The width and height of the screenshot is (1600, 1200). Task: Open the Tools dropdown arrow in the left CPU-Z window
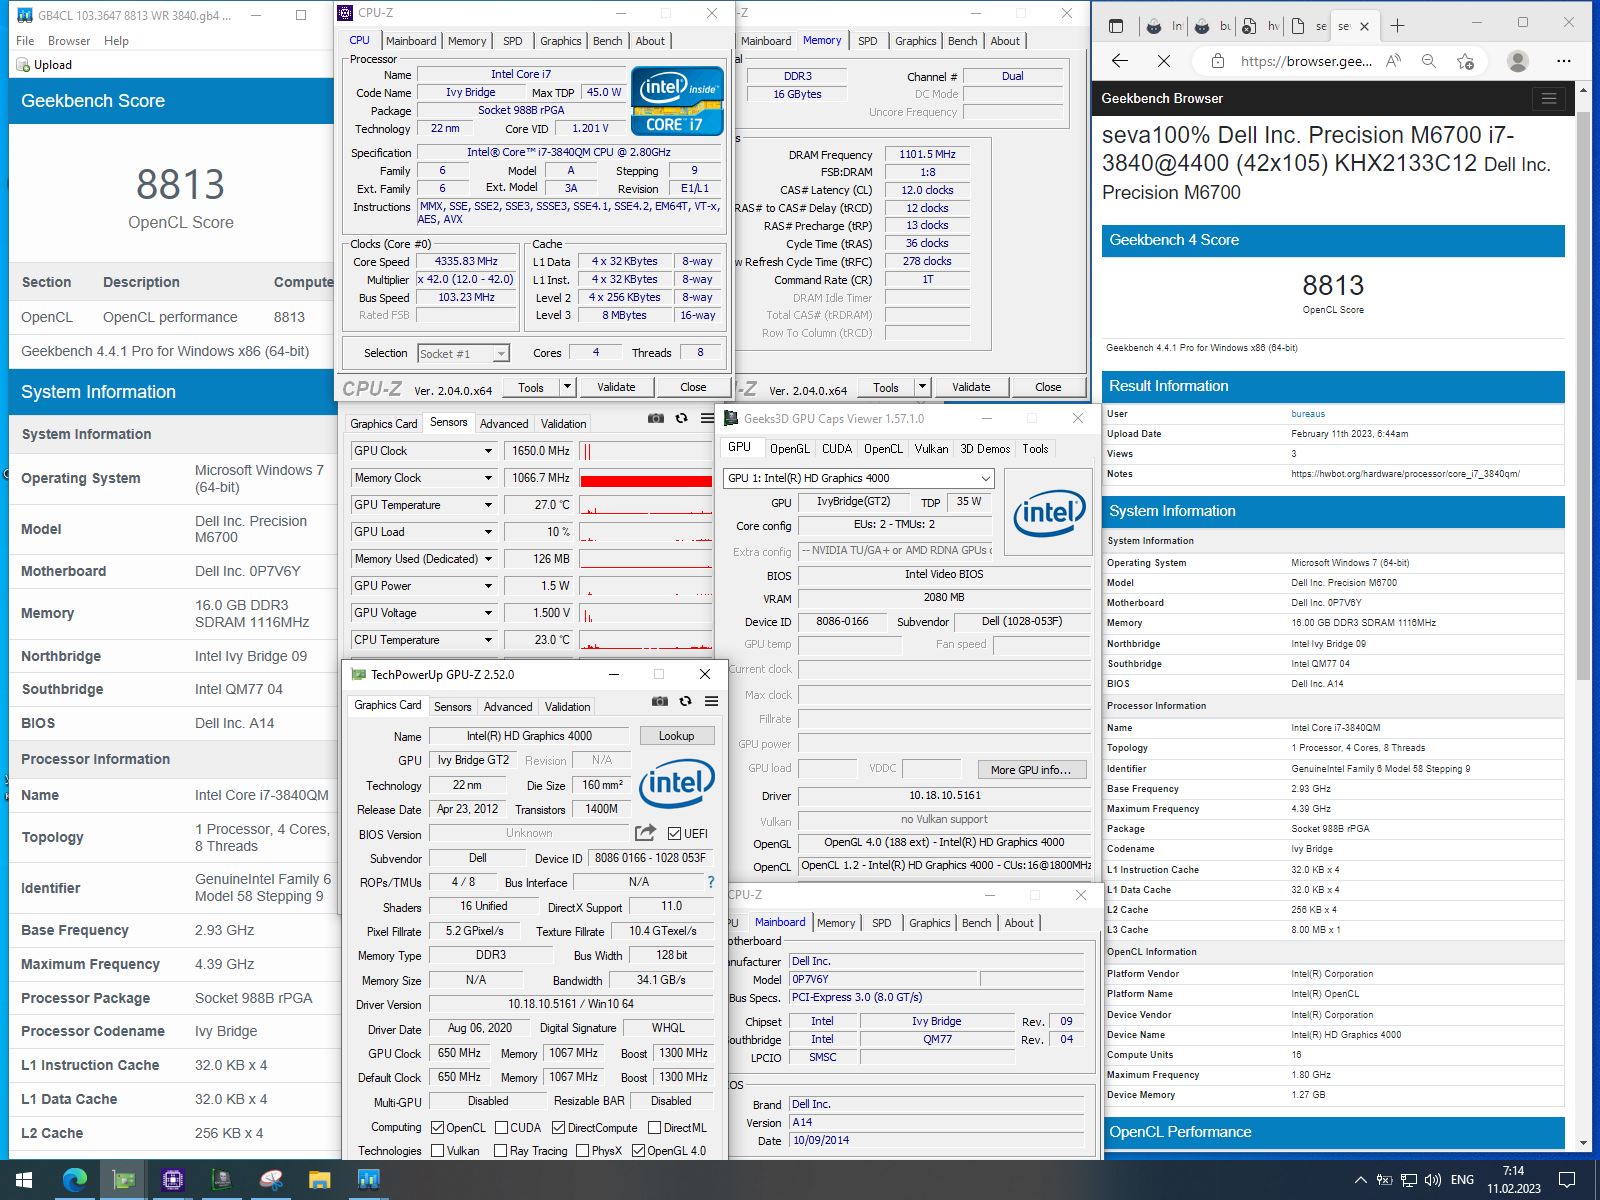pyautogui.click(x=567, y=387)
